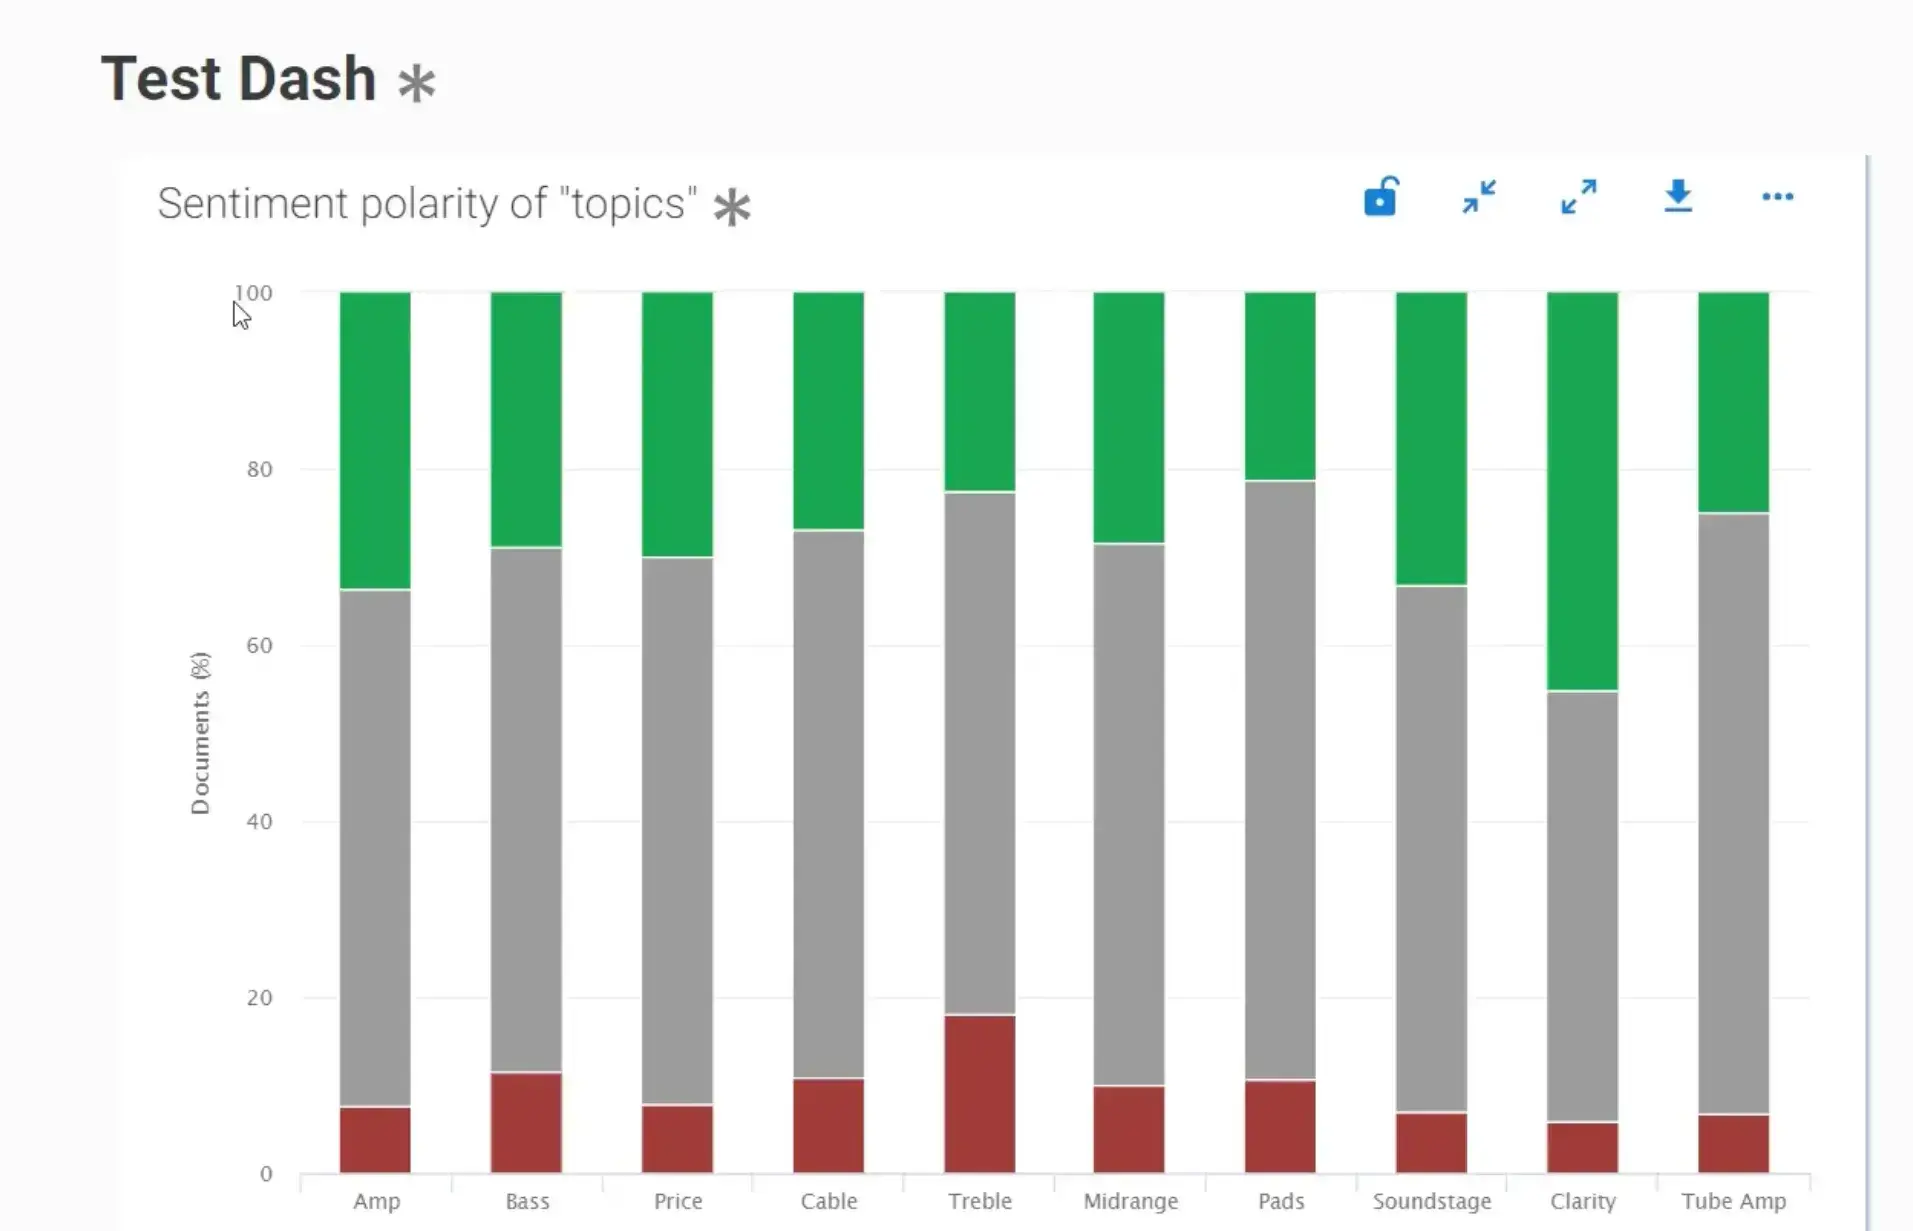Click the red negative segment of Treble
Image resolution: width=1913 pixels, height=1231 pixels.
coord(979,1093)
